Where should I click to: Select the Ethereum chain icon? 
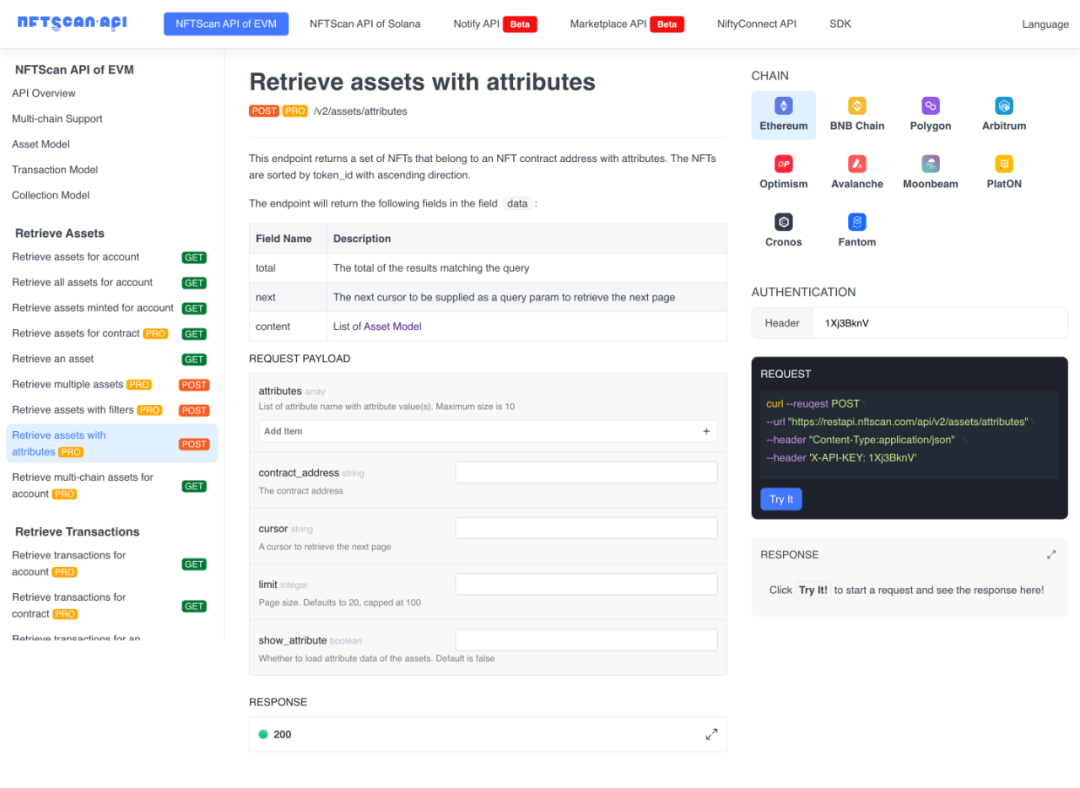click(784, 106)
